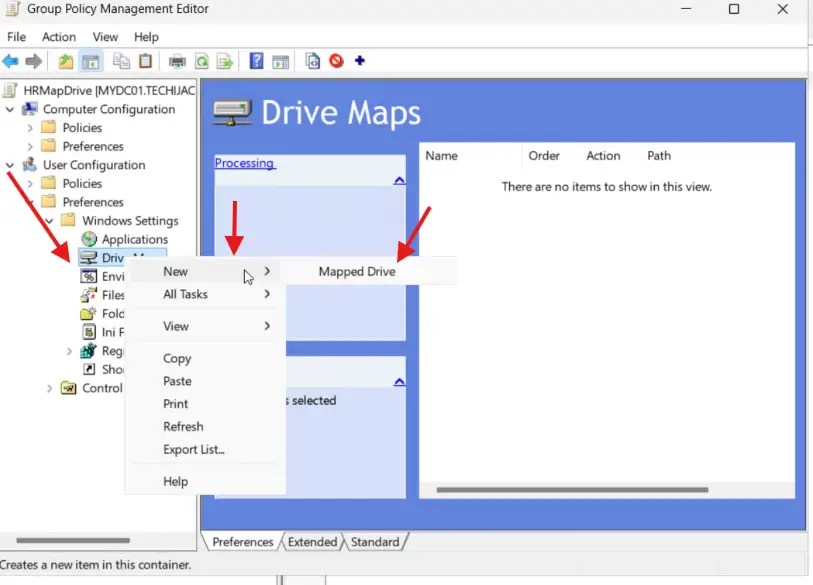
Task: Open the View menu in menu bar
Action: point(105,37)
